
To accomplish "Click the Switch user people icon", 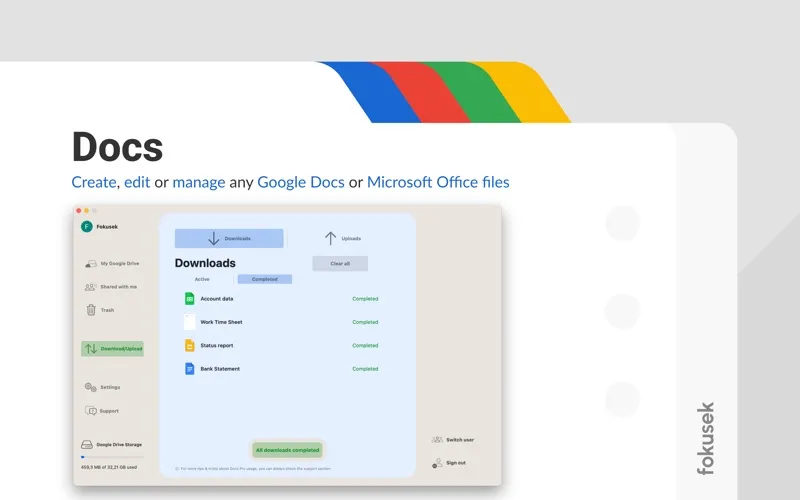I will (x=437, y=440).
